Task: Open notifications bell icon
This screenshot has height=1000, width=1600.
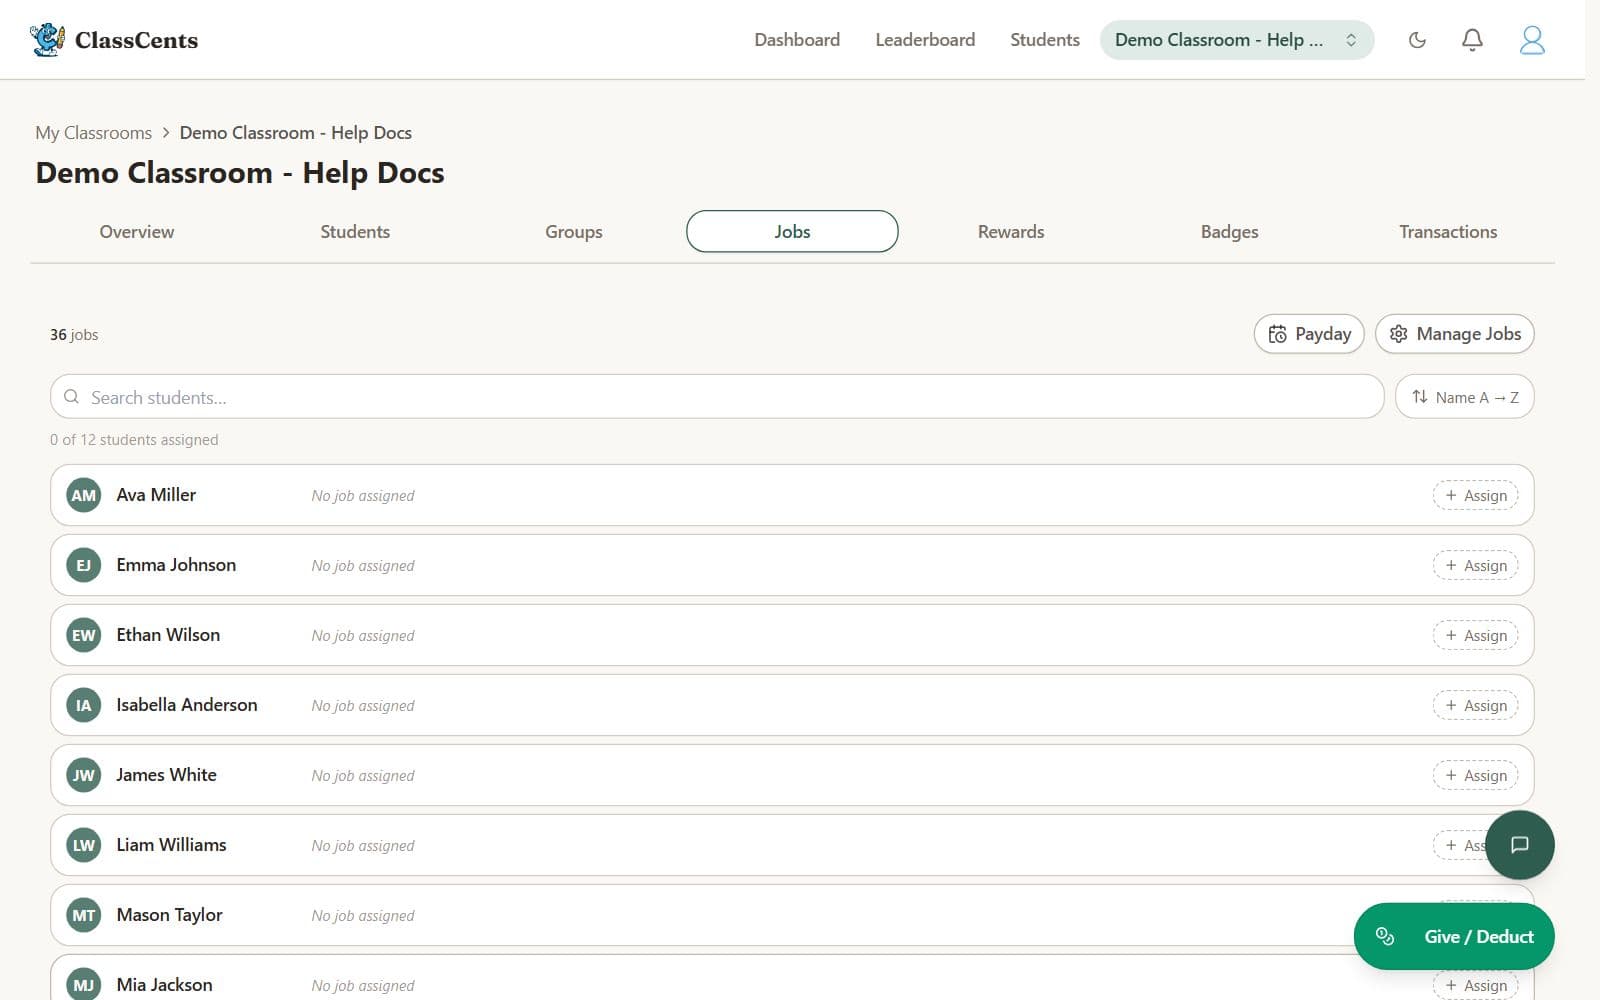Action: click(1472, 40)
